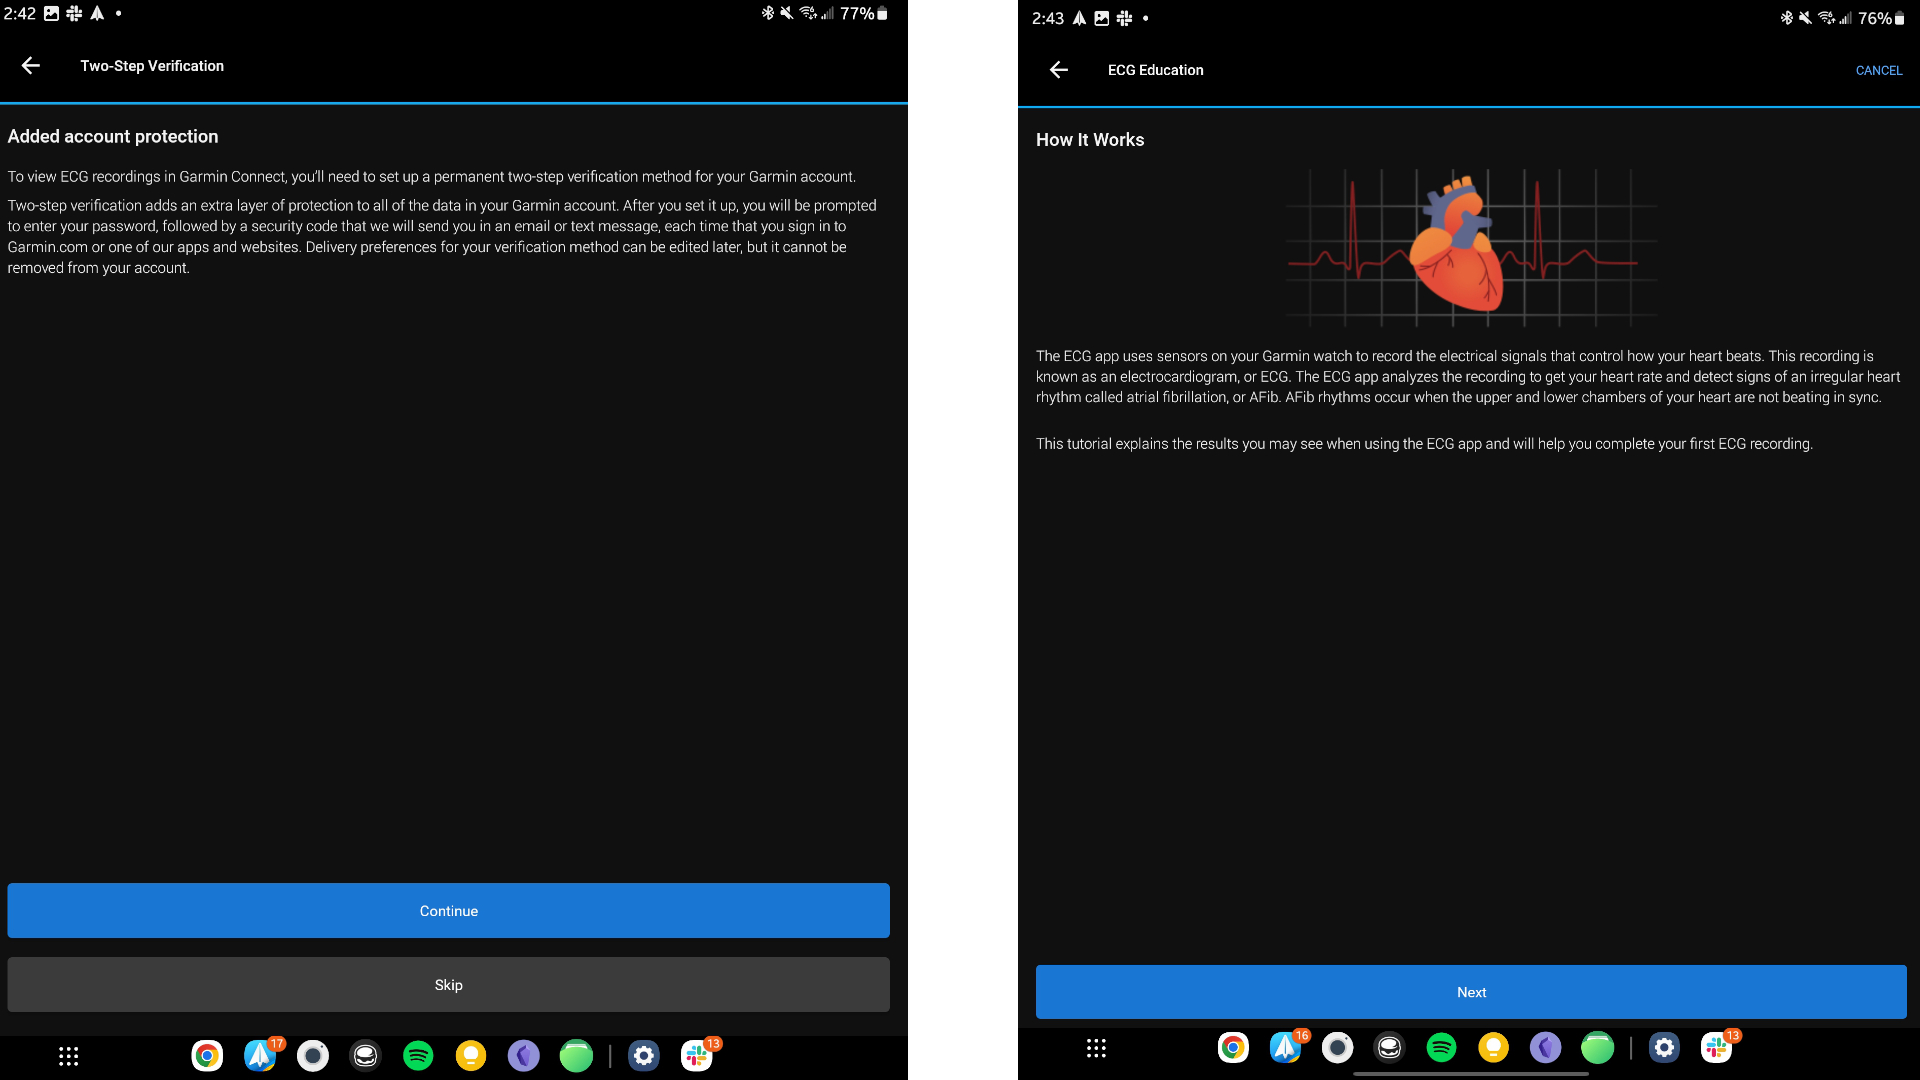Click the back arrow on Two-Step Verification screen

(x=32, y=65)
